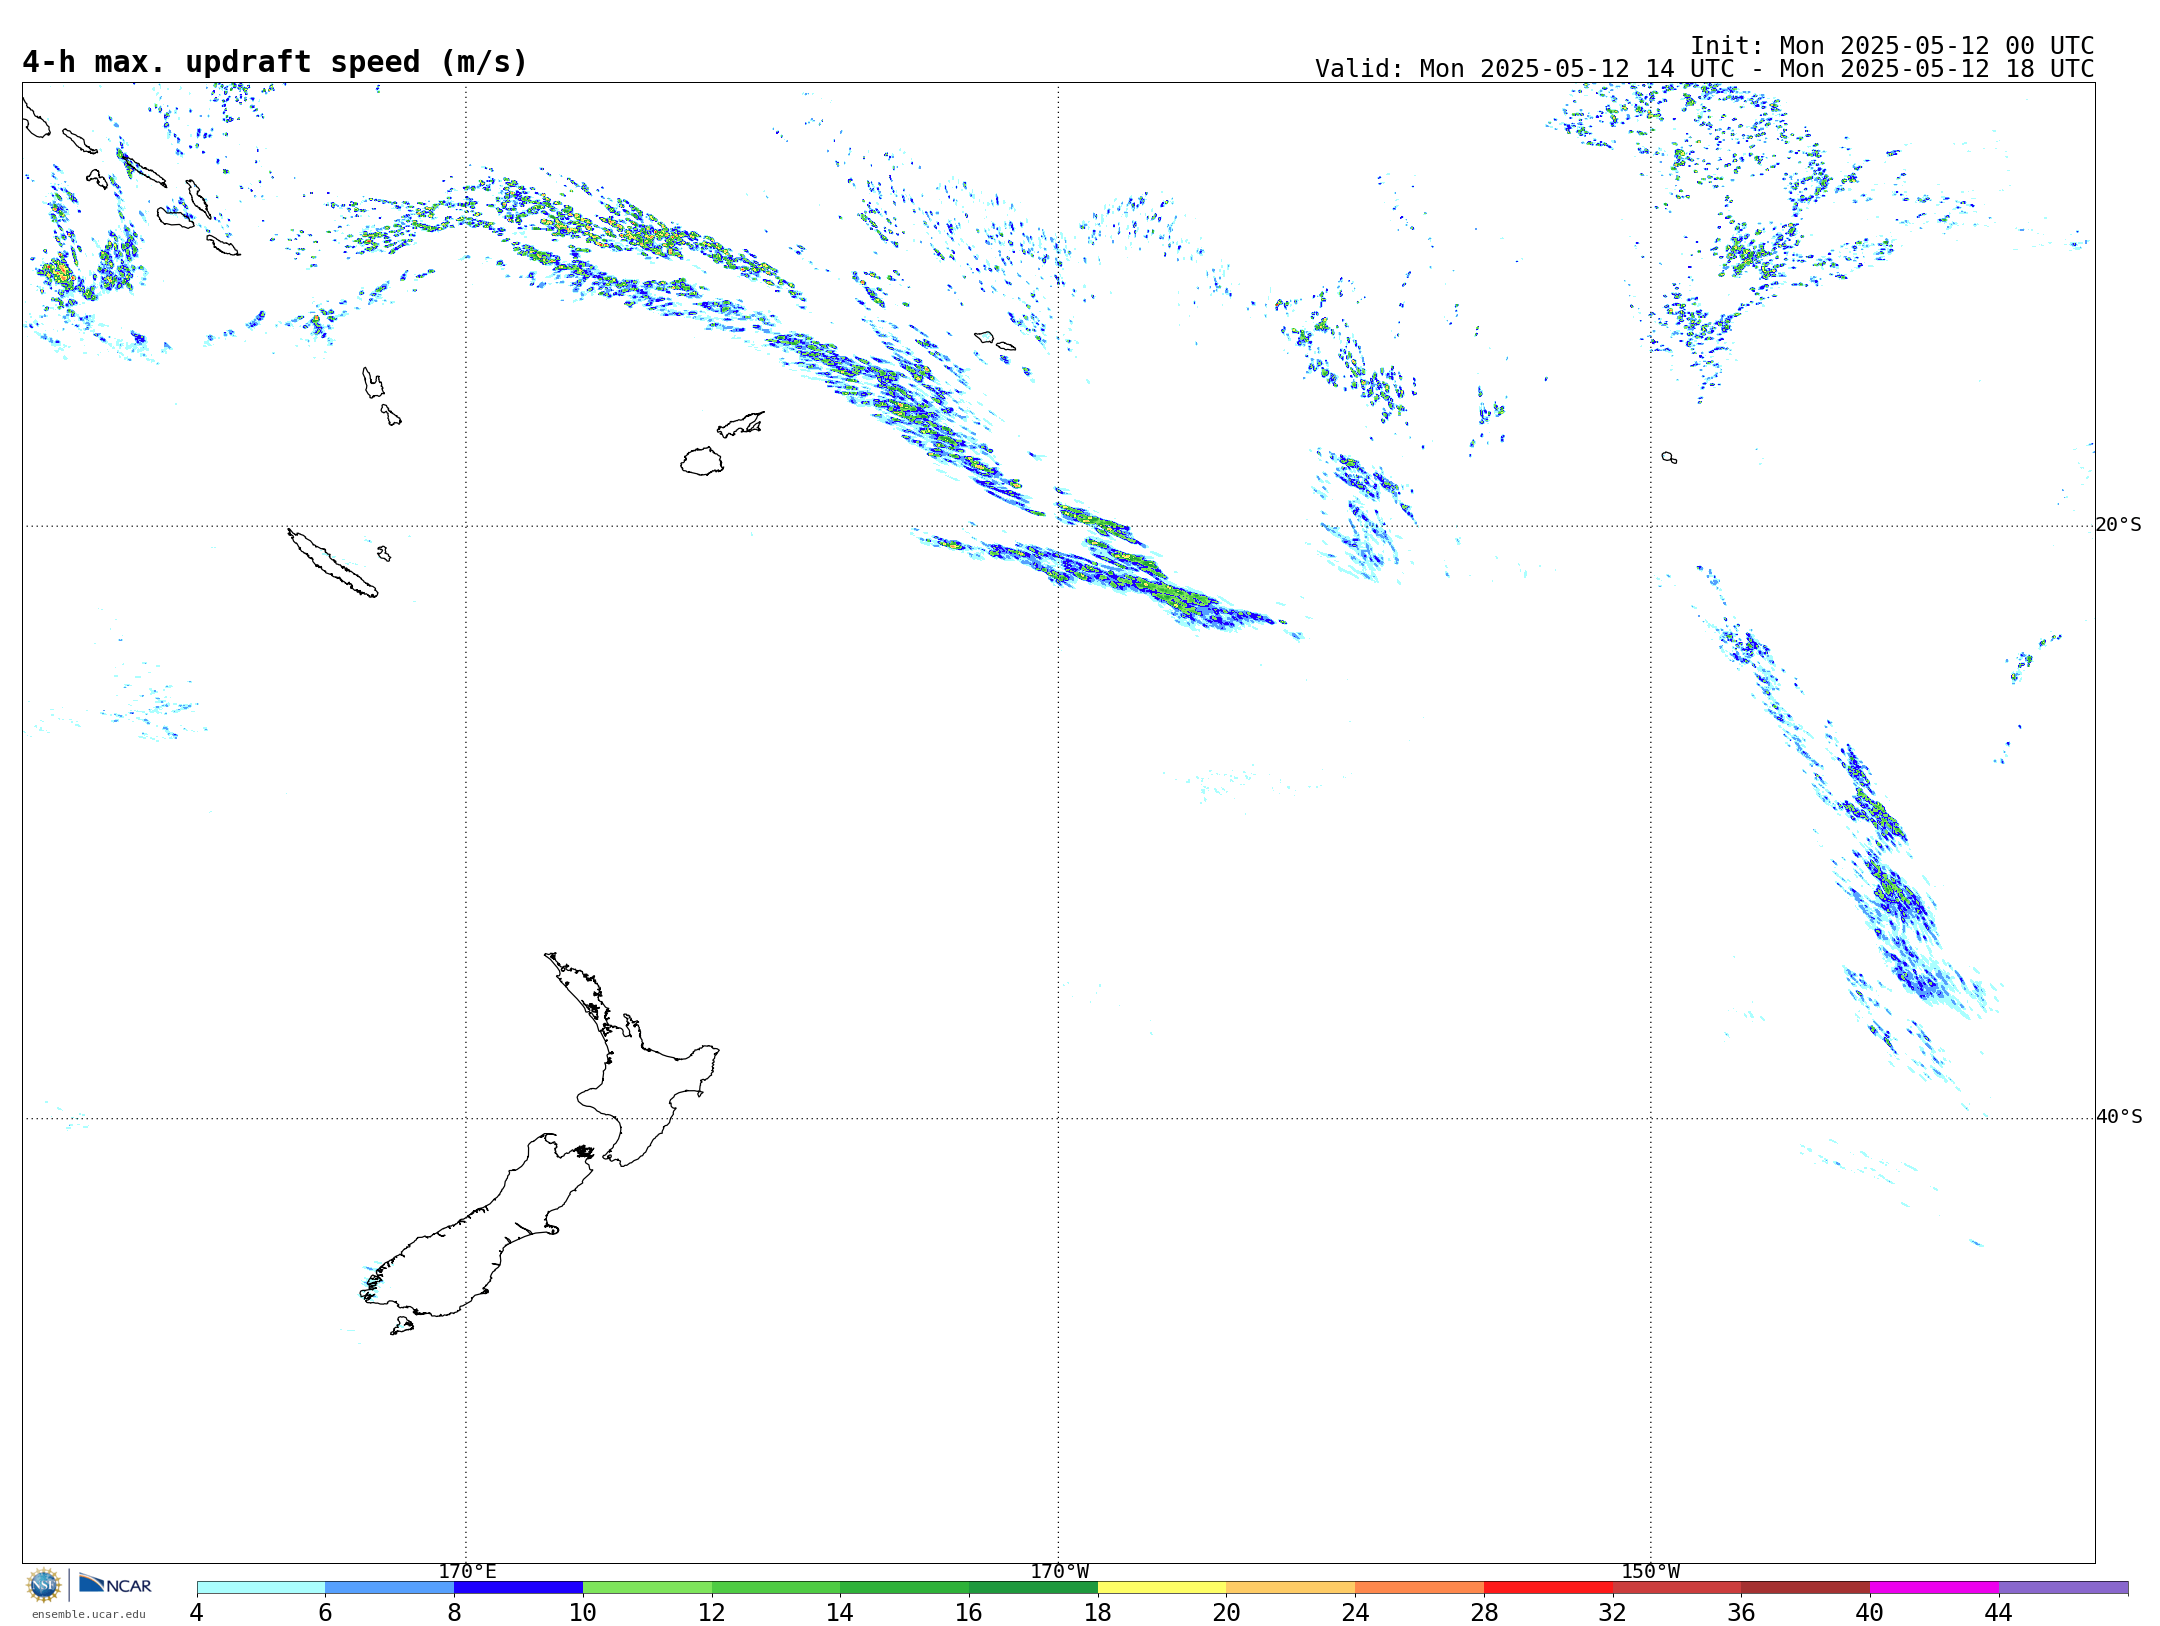The width and height of the screenshot is (2160, 1626).
Task: Click the Tahiti island outline near 150°W
Action: pyautogui.click(x=1669, y=458)
